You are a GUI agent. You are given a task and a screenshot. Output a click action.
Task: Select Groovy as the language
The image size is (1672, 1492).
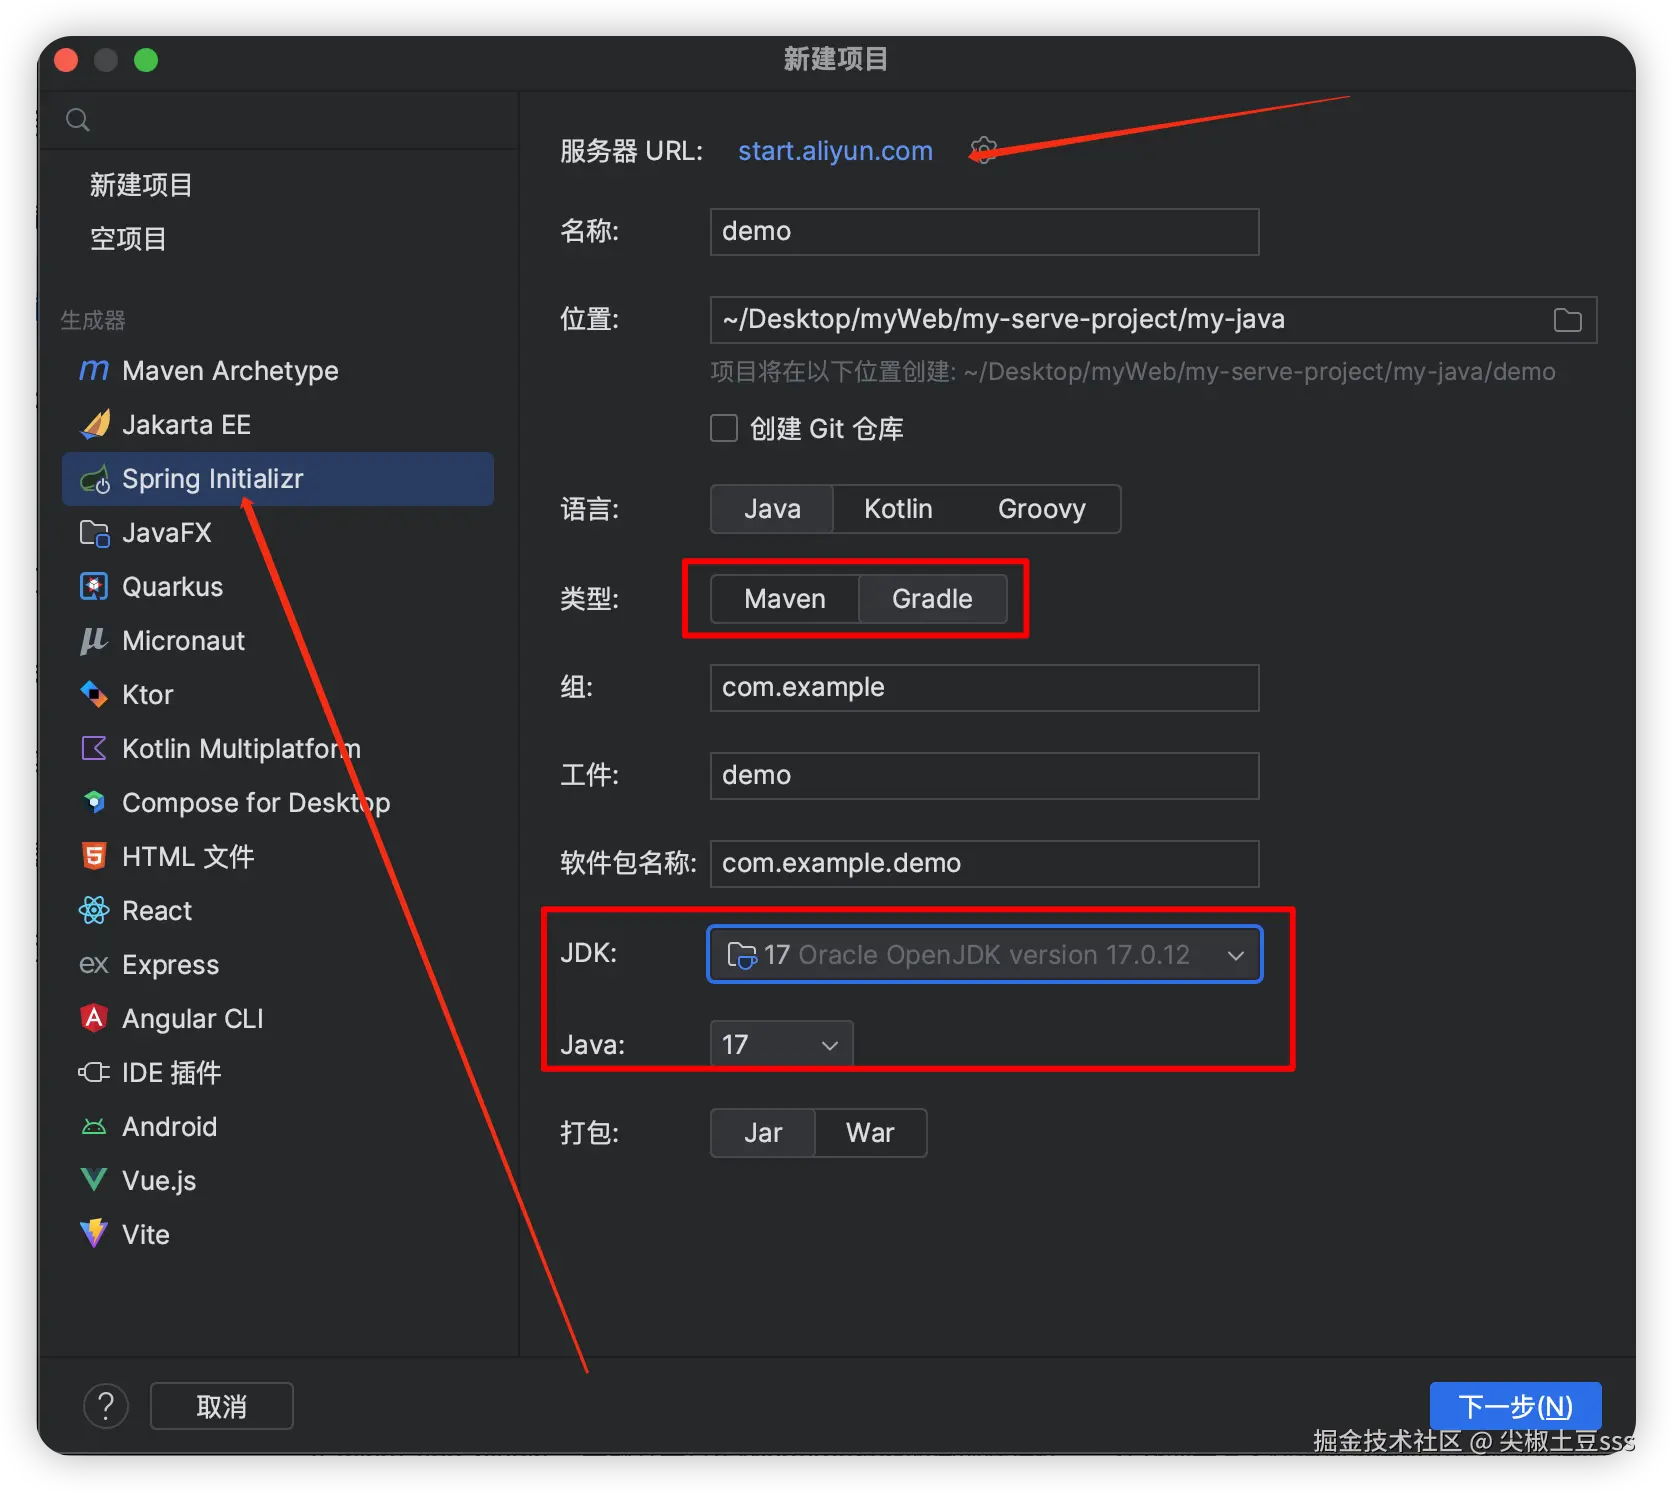(x=1041, y=509)
